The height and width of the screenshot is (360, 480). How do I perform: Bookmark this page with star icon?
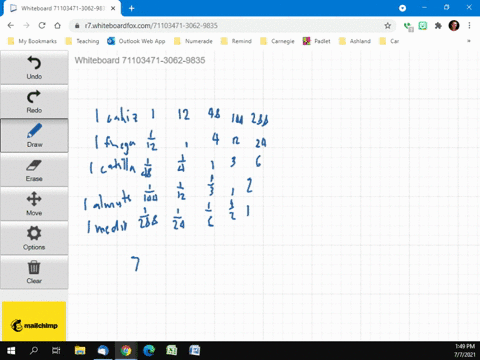tap(387, 26)
